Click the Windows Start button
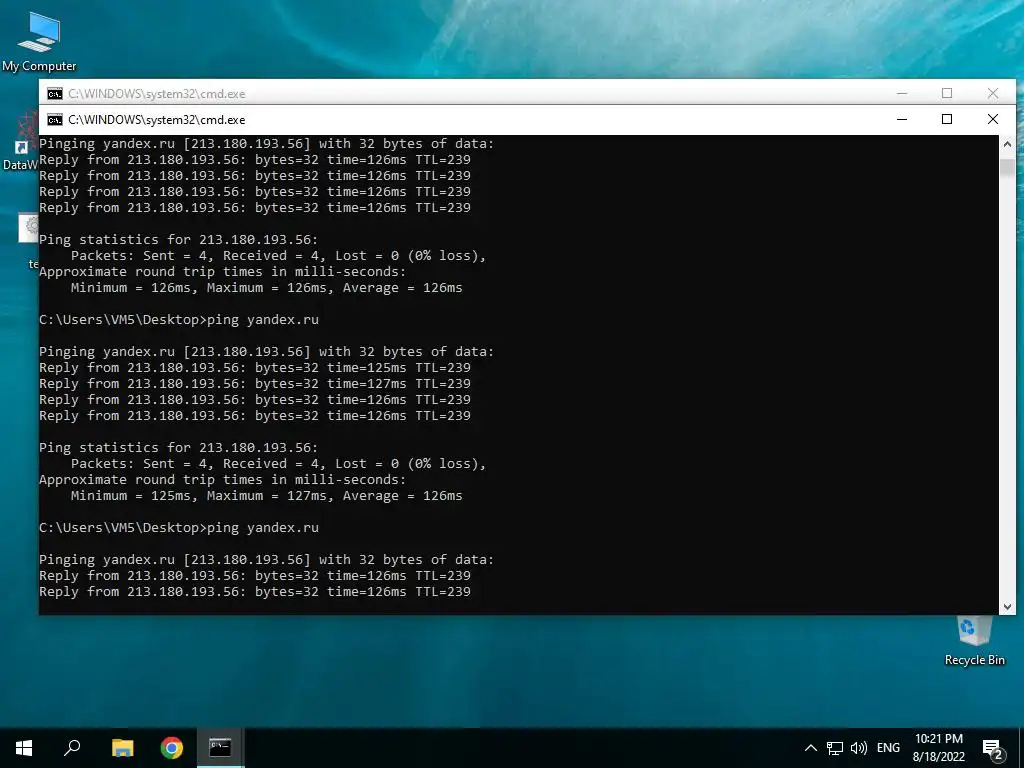Image resolution: width=1024 pixels, height=768 pixels. (24, 748)
